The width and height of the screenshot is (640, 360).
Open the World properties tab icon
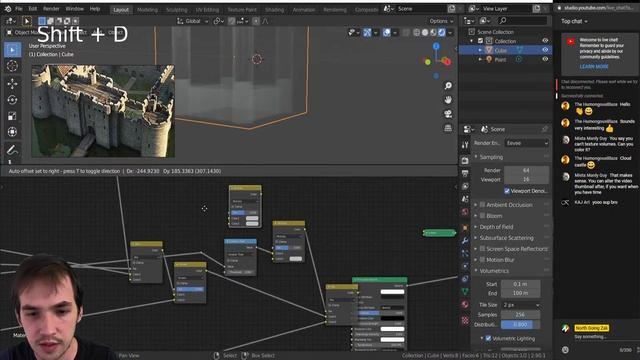tap(465, 212)
